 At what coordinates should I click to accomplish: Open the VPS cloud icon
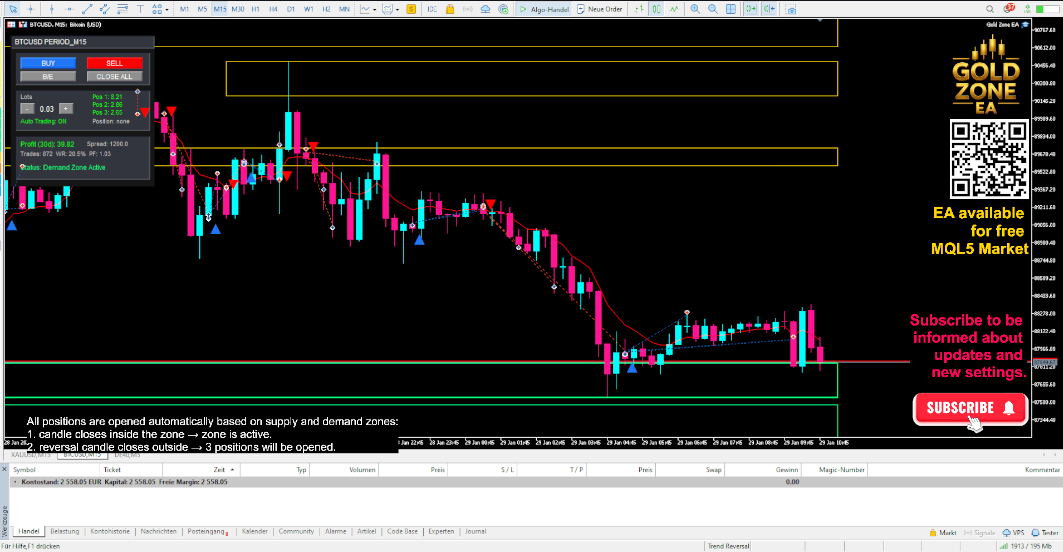(485, 9)
